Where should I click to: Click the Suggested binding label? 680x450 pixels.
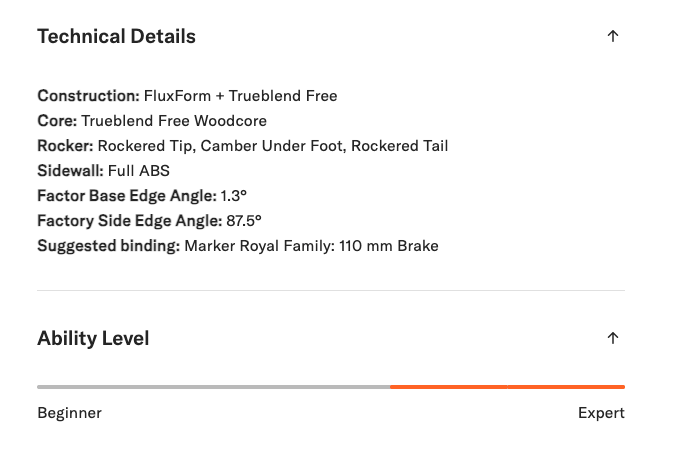[x=108, y=246]
